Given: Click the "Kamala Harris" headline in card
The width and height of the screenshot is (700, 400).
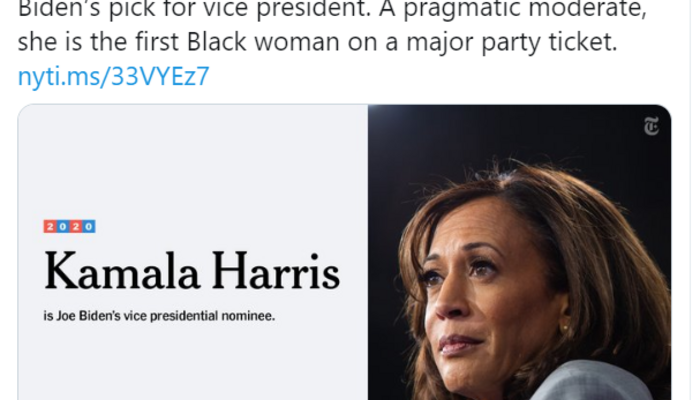Looking at the screenshot, I should [192, 272].
